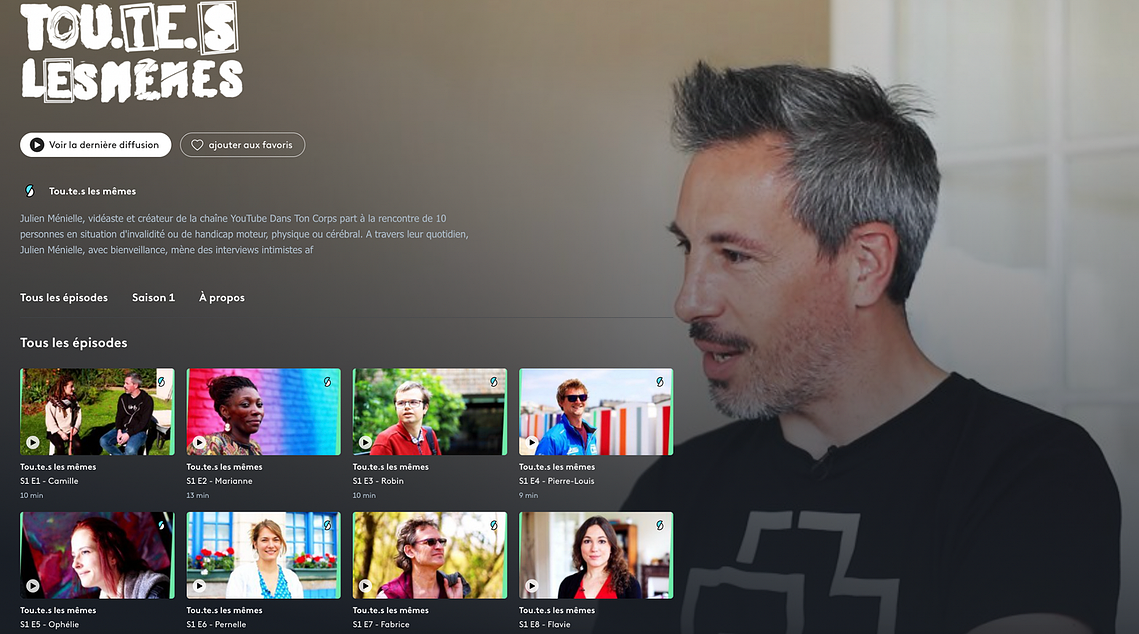This screenshot has width=1139, height=634.
Task: Click the 9 min duration under Pierre-Louis
Action: click(529, 495)
